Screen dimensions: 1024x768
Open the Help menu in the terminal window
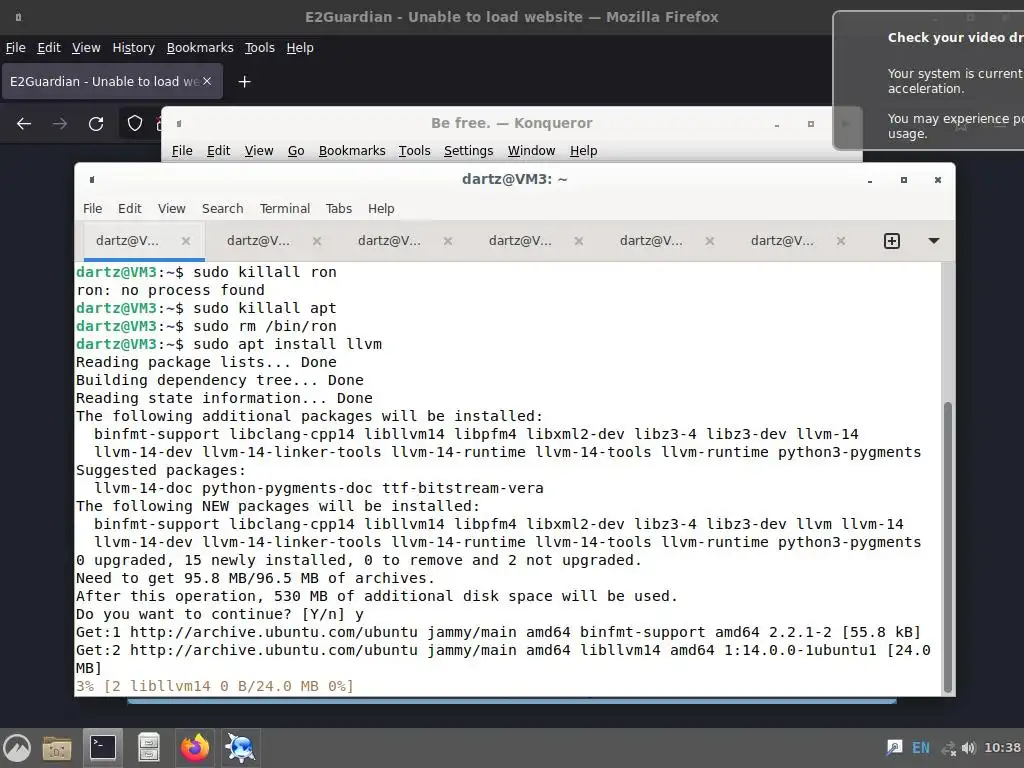pyautogui.click(x=381, y=208)
